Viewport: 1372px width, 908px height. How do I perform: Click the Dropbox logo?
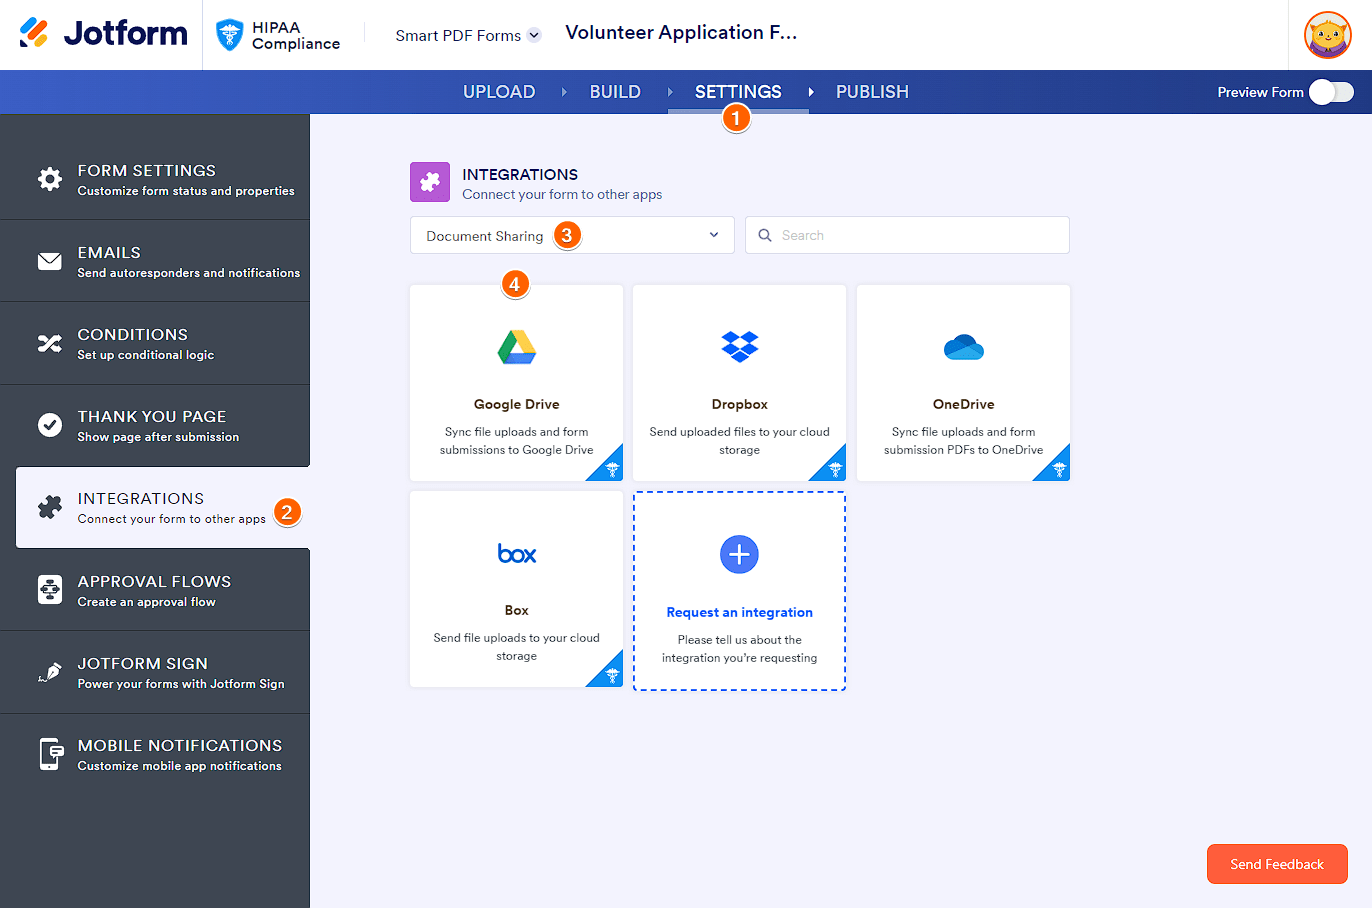click(x=740, y=347)
